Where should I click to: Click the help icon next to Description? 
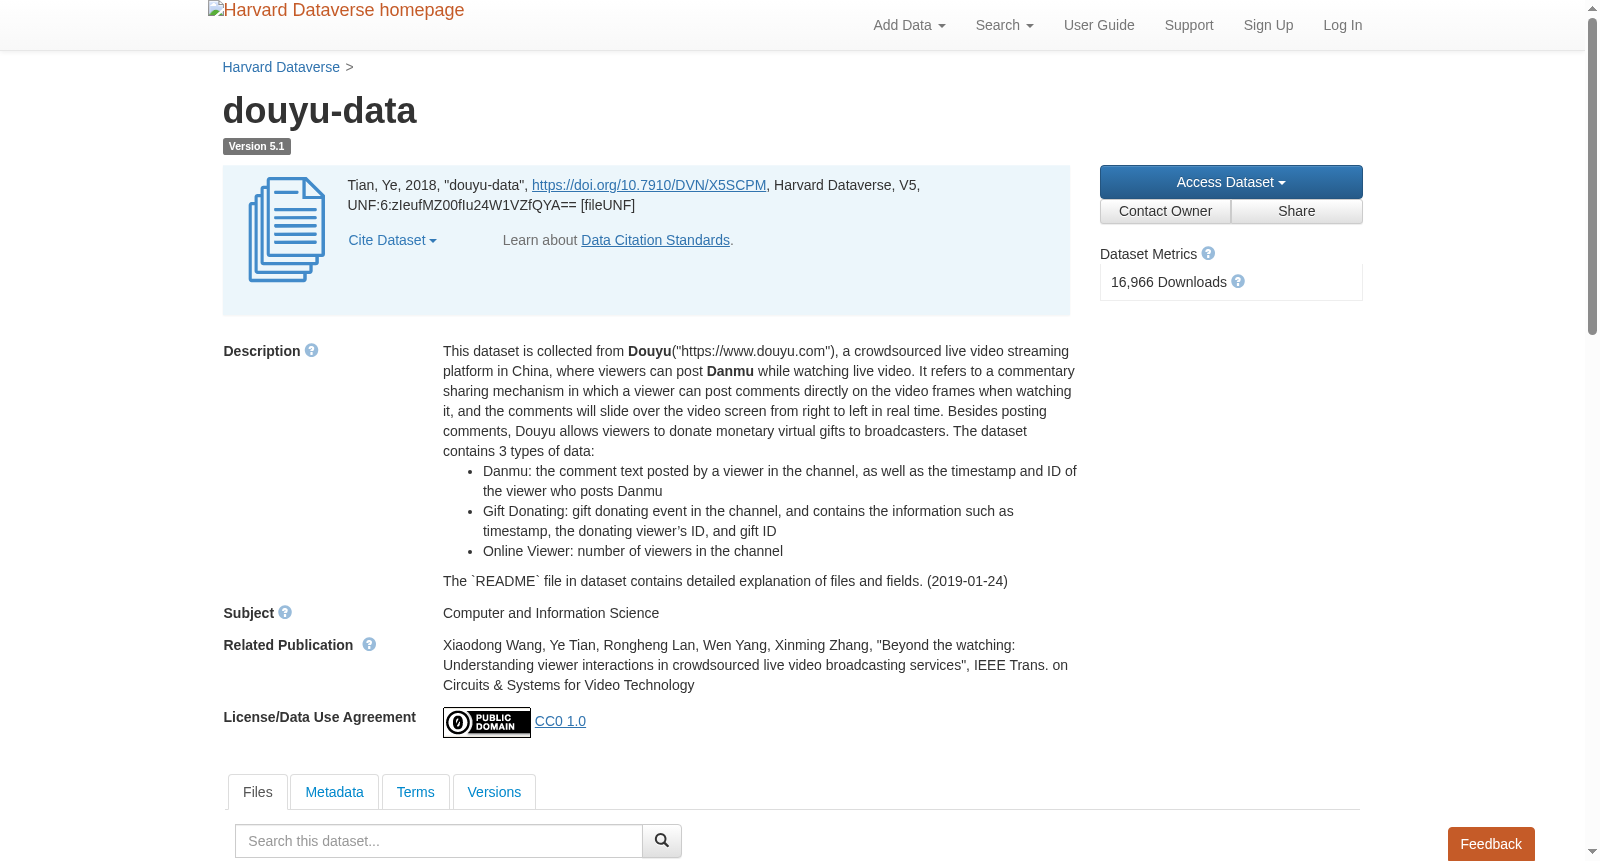pos(312,351)
